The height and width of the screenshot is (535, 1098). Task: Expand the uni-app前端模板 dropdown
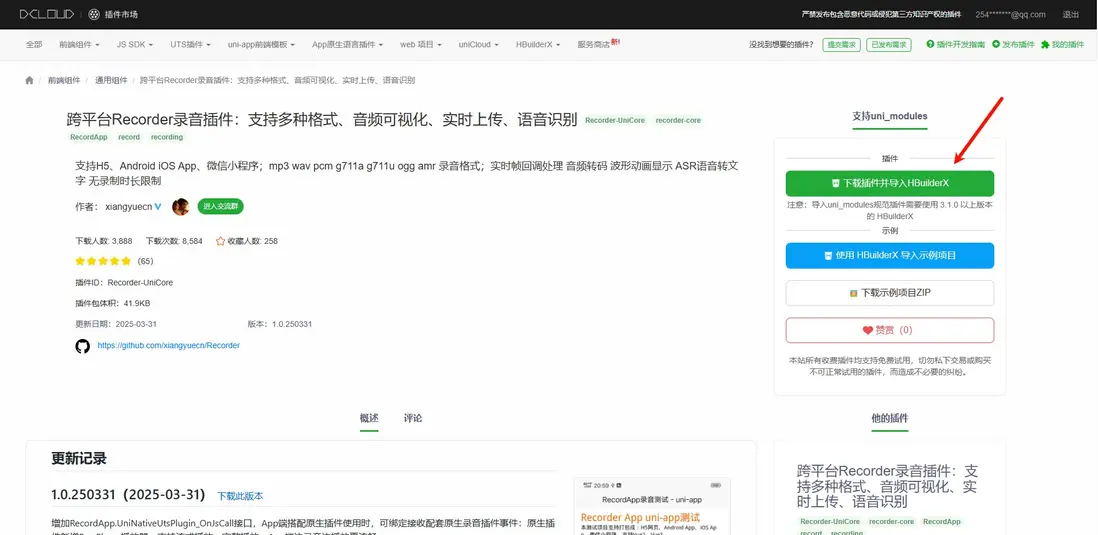(261, 44)
